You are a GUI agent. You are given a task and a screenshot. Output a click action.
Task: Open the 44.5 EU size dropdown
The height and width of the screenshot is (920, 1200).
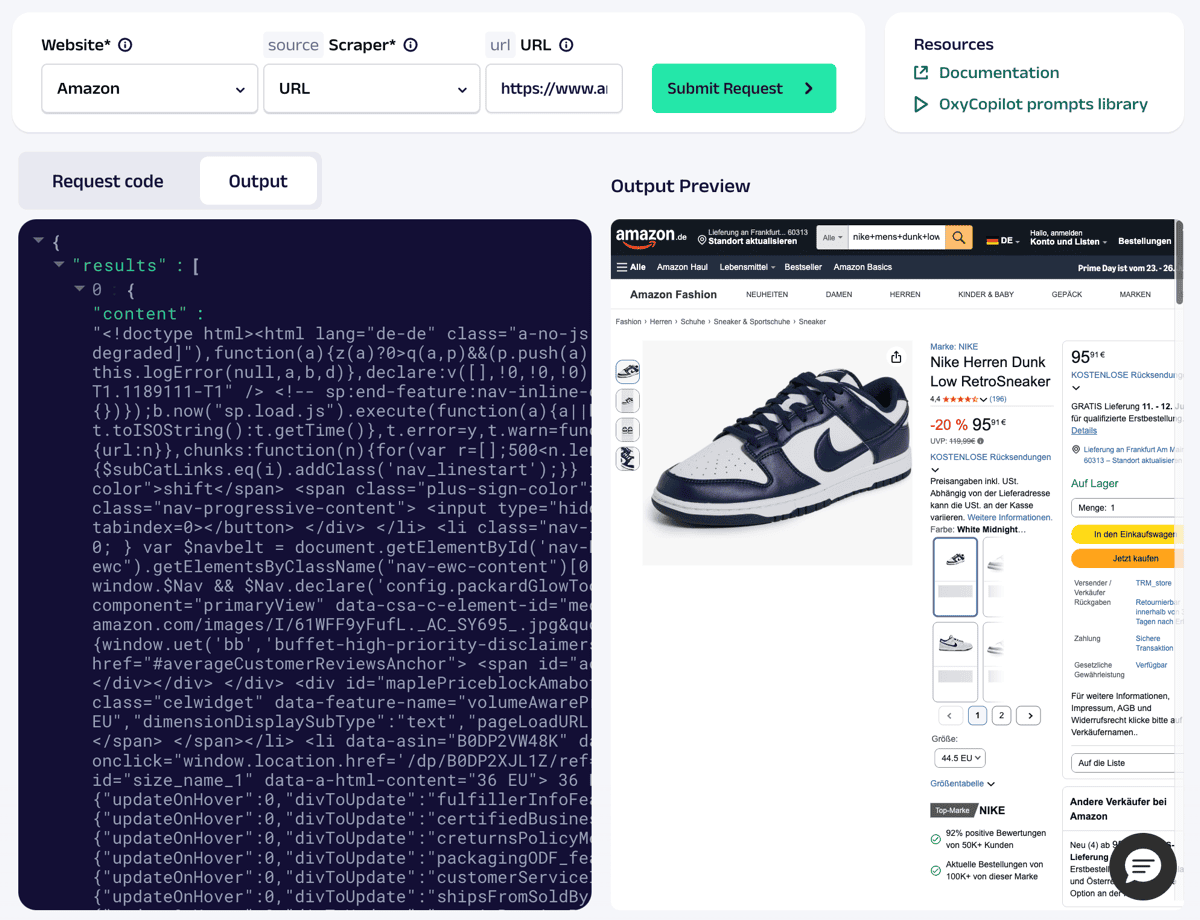pyautogui.click(x=960, y=758)
